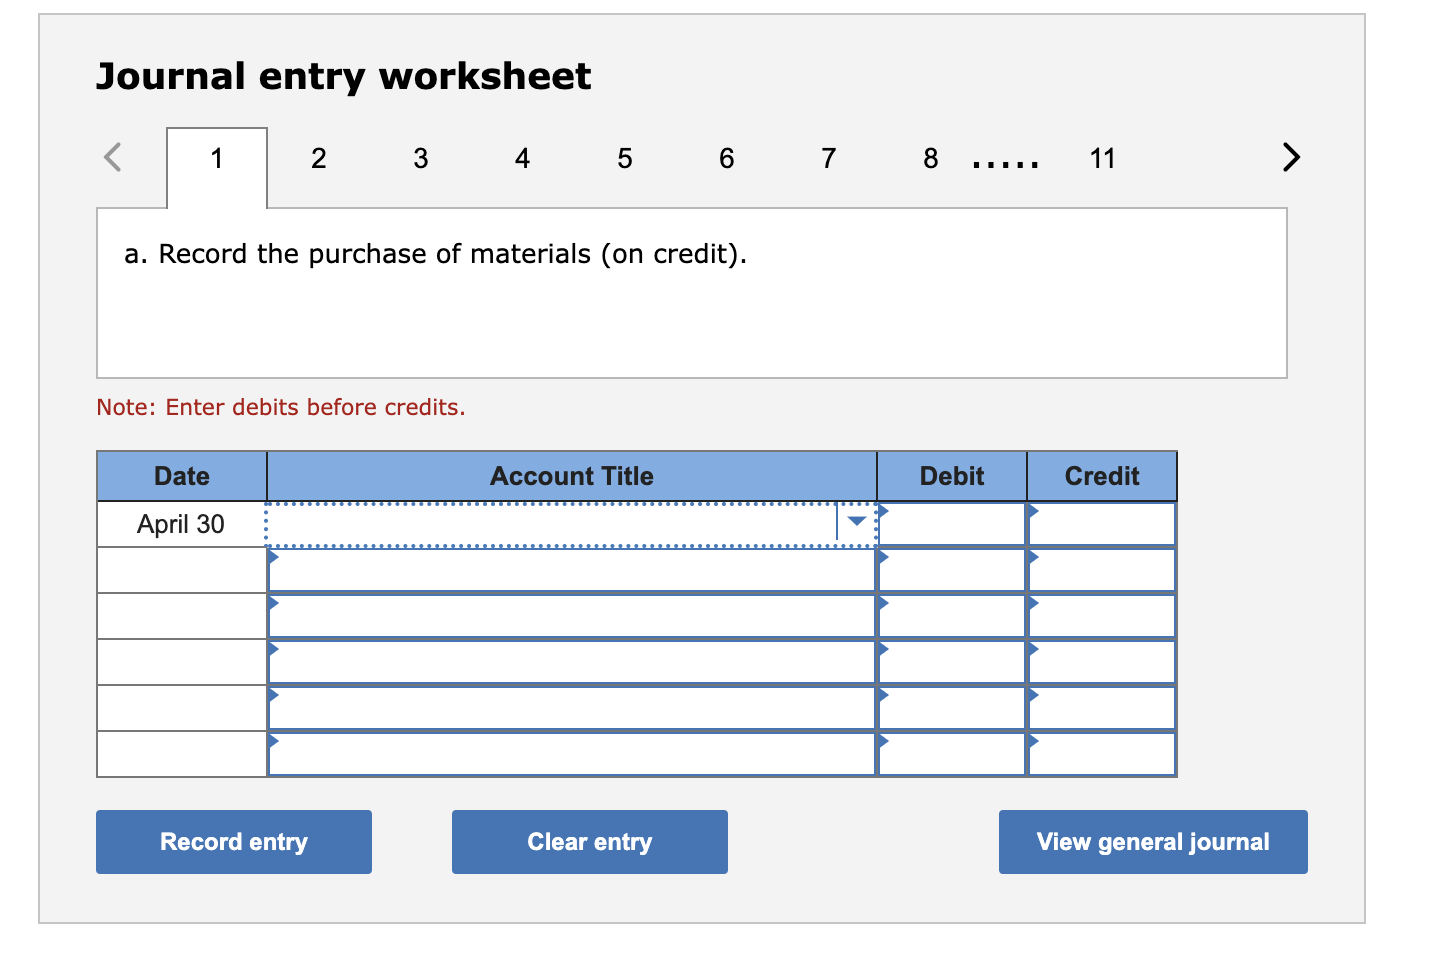Screen dimensions: 1440x966
Task: Open the Account Title dropdown arrow in first row
Action: pyautogui.click(x=857, y=521)
